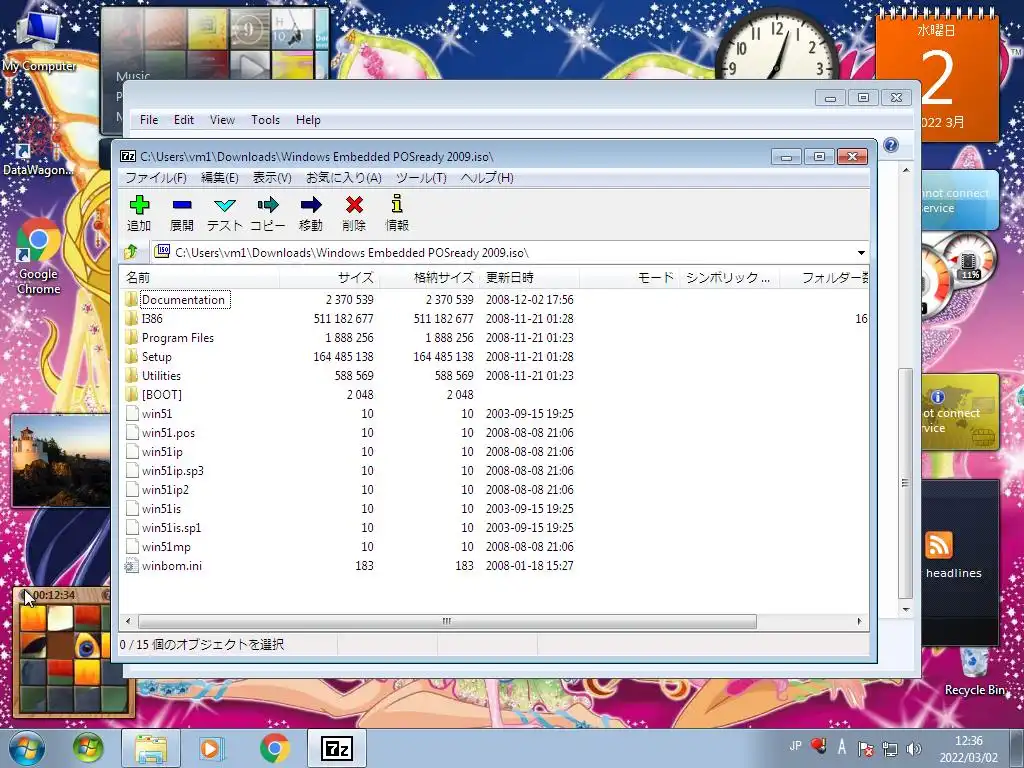Click the media player taskbar icon
The height and width of the screenshot is (768, 1024).
coord(212,748)
